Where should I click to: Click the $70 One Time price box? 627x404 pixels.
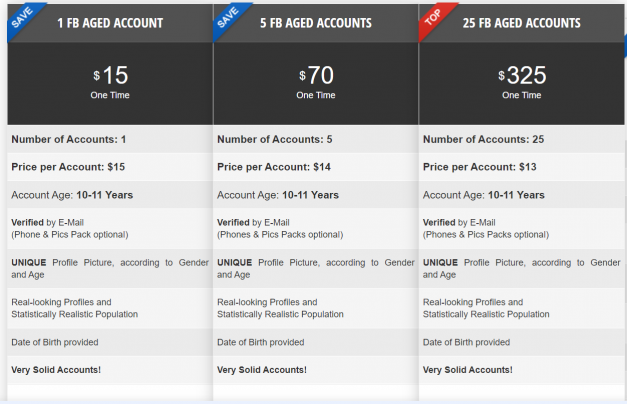click(316, 84)
